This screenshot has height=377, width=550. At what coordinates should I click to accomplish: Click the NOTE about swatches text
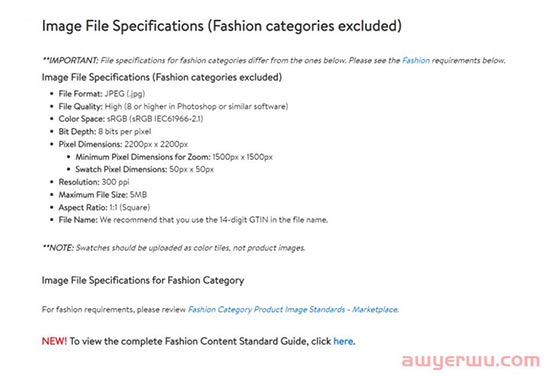click(174, 248)
